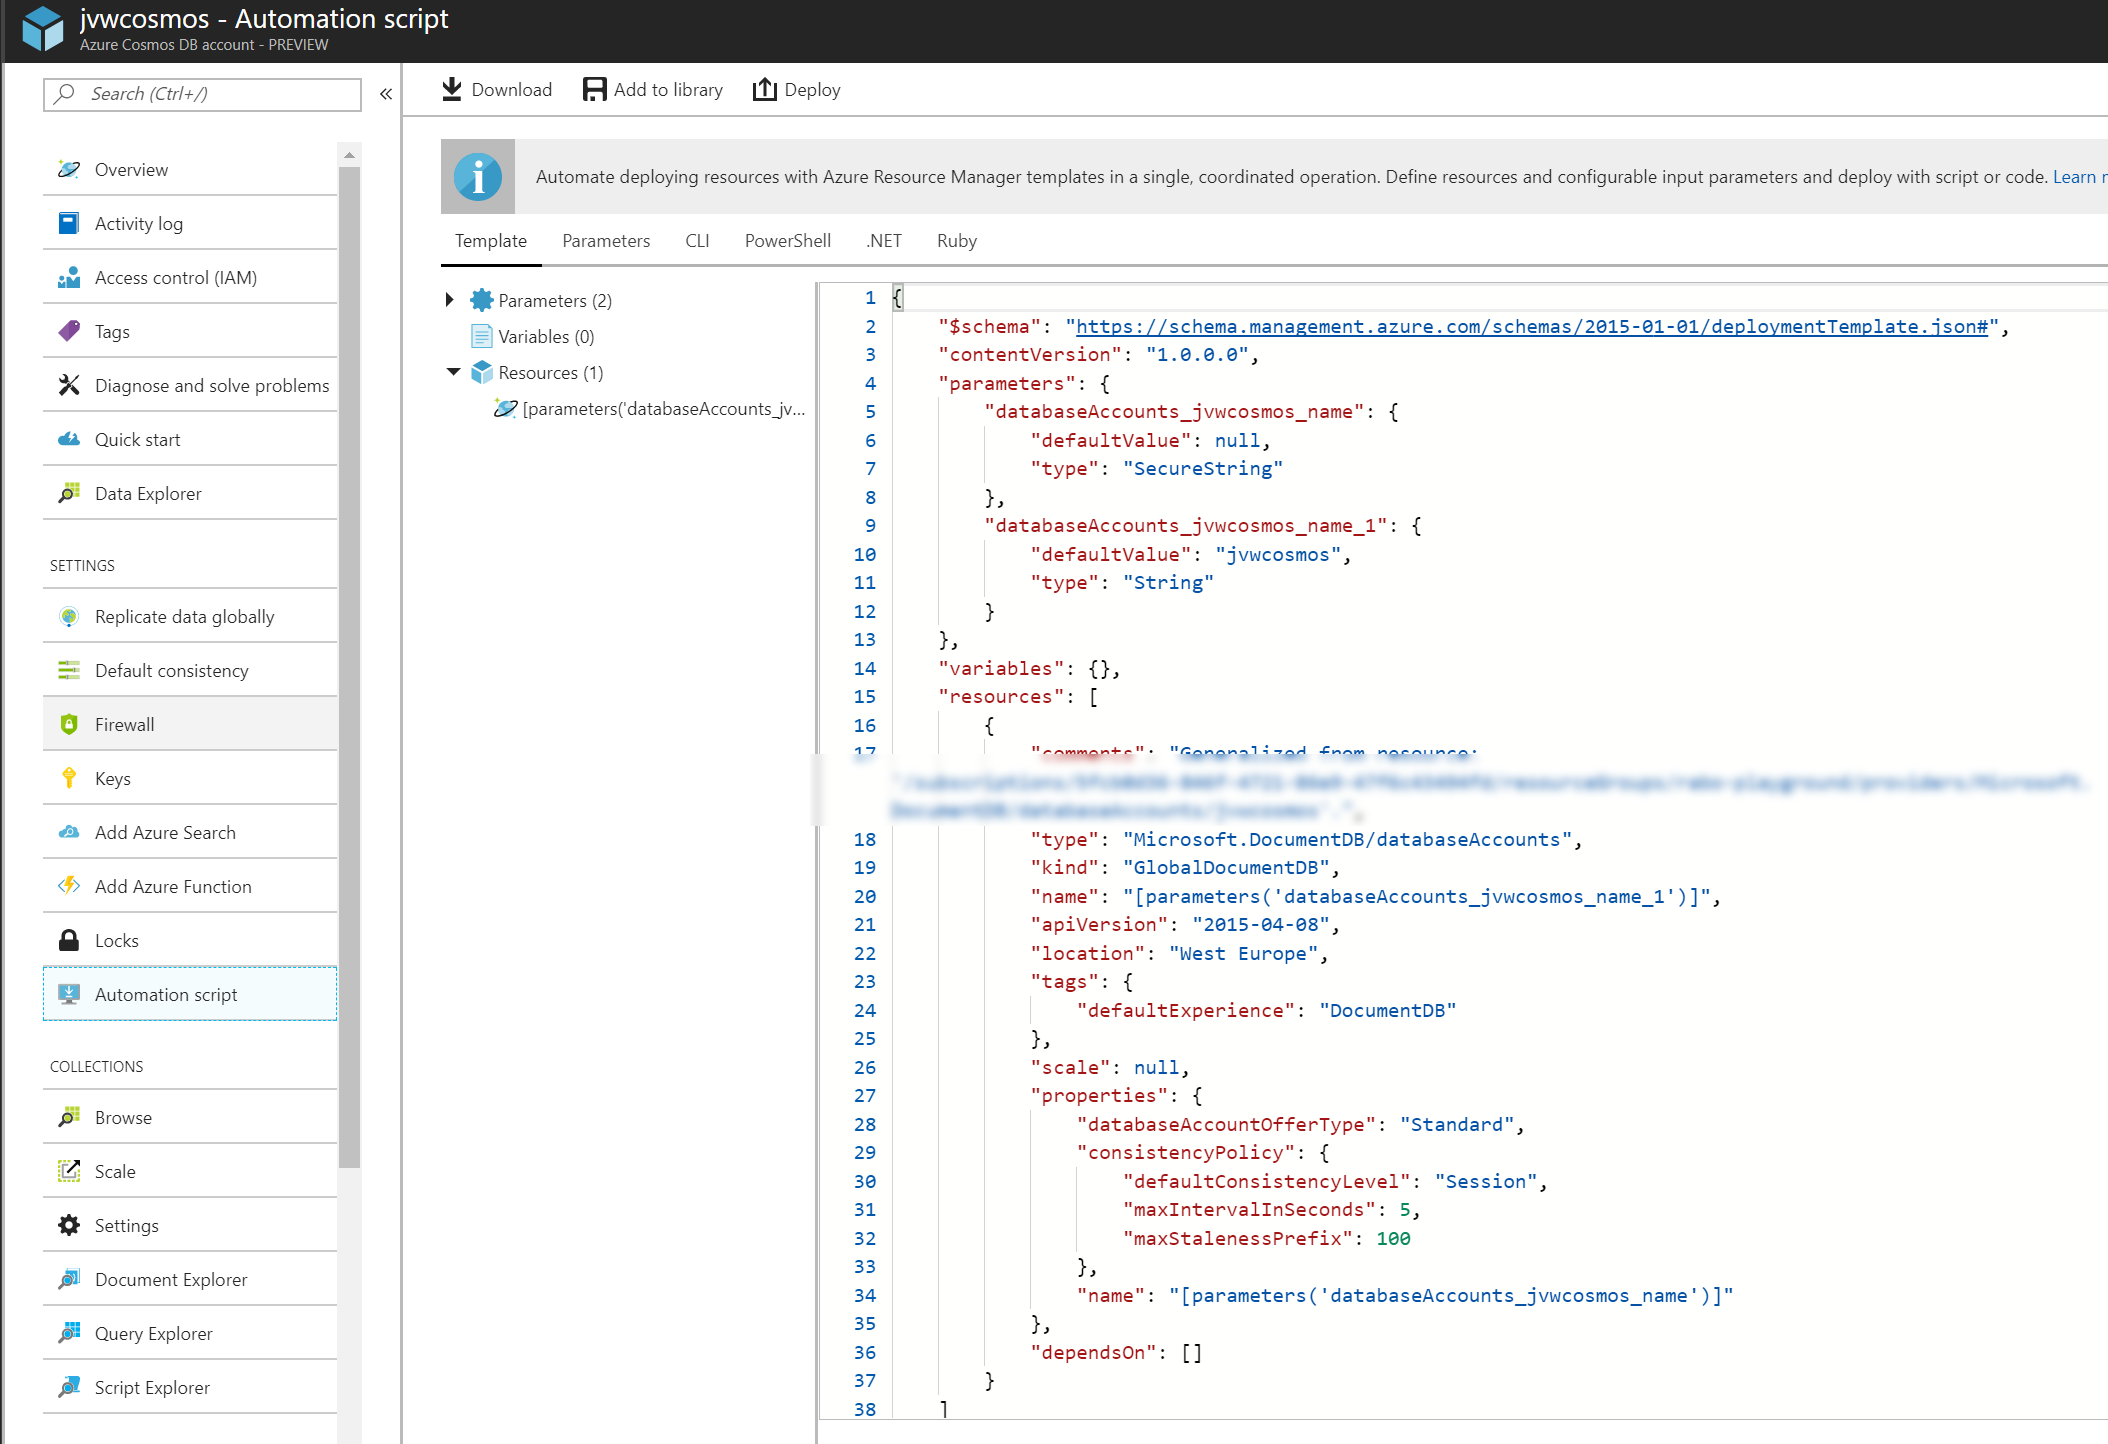Open the Document Explorer icon
This screenshot has width=2108, height=1444.
click(68, 1279)
